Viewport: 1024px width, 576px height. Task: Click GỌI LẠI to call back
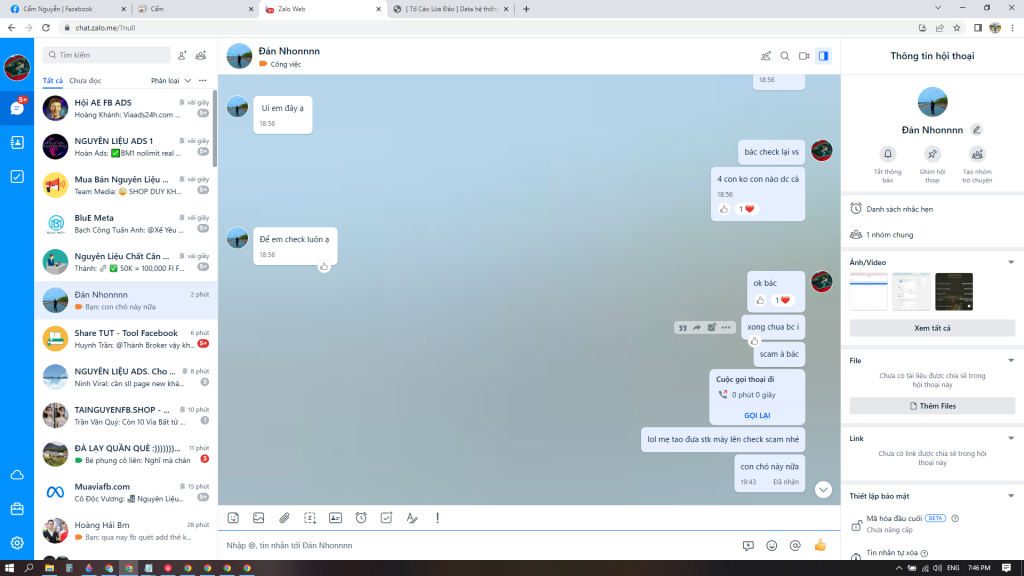click(757, 415)
